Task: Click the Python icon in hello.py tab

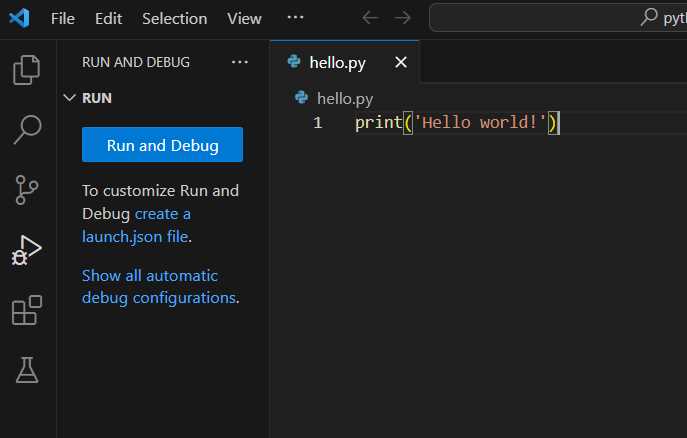Action: pos(294,62)
